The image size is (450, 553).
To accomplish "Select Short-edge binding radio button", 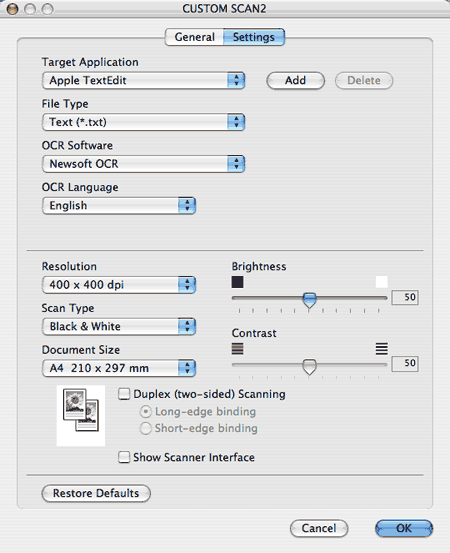I will click(x=145, y=428).
